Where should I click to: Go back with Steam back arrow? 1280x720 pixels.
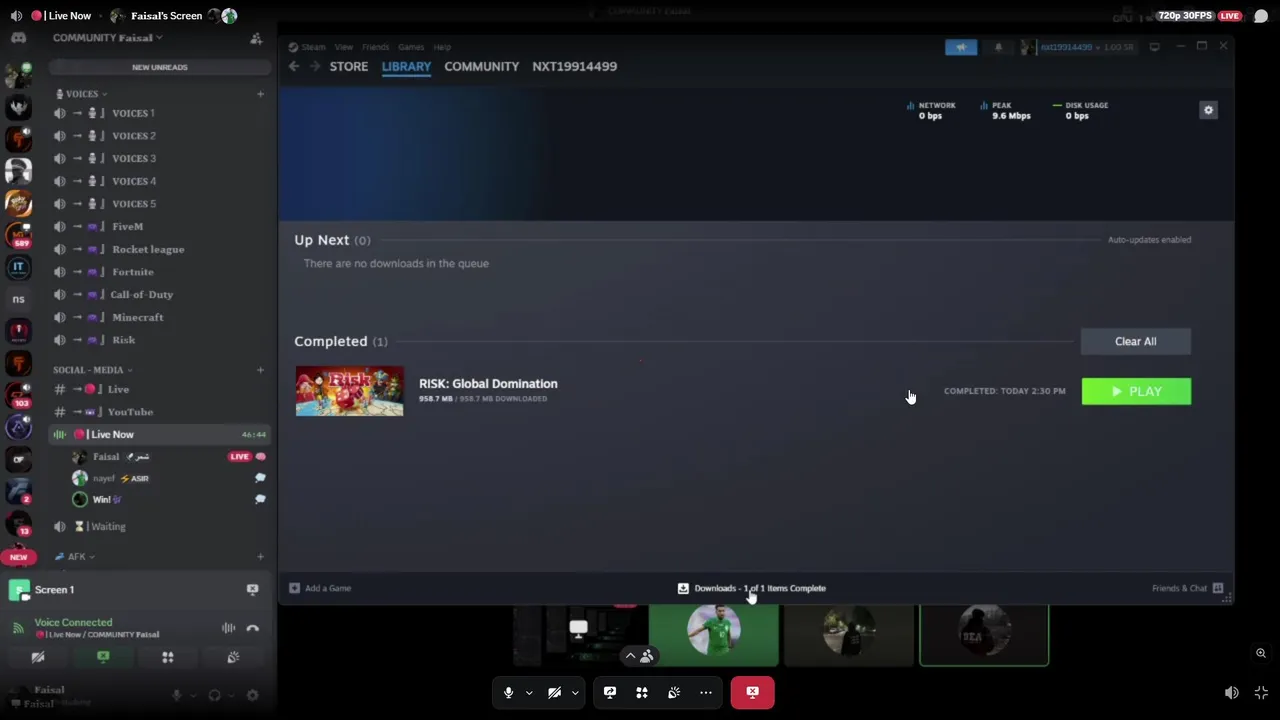click(x=293, y=66)
